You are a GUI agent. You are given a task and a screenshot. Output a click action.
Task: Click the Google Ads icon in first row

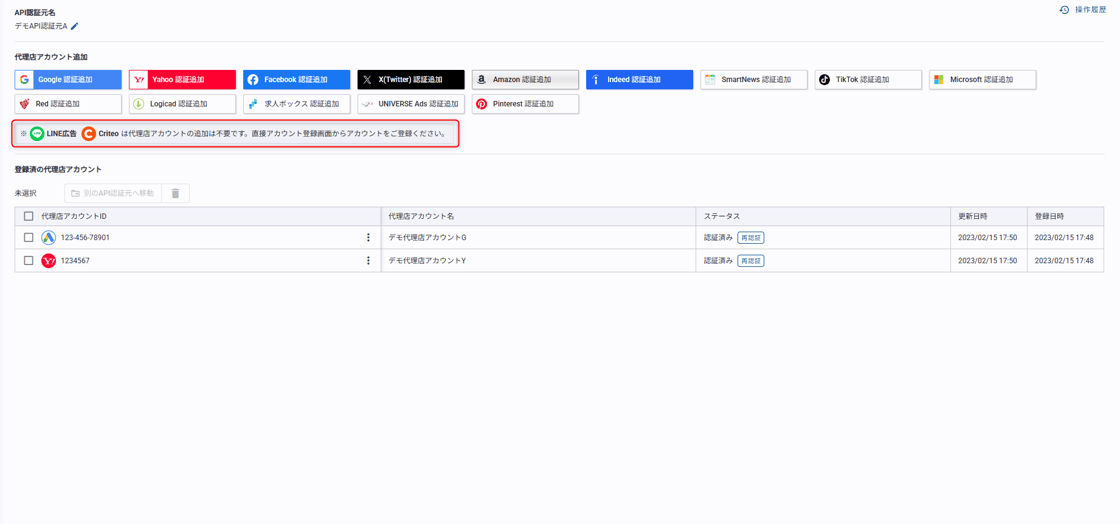pos(48,238)
